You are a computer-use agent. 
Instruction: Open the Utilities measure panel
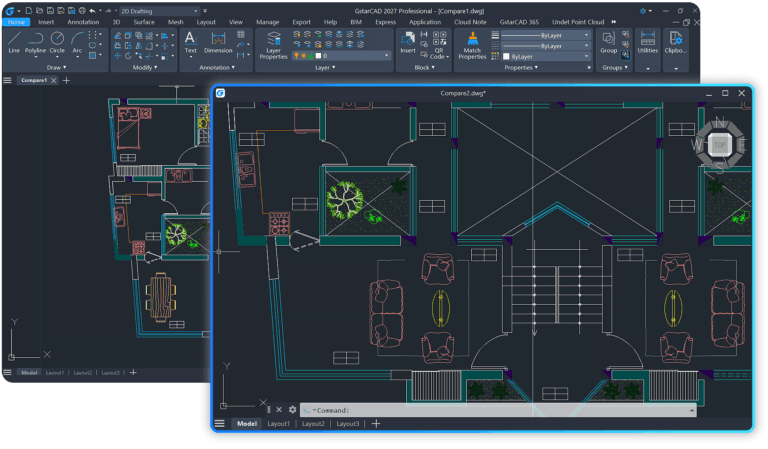tap(648, 42)
